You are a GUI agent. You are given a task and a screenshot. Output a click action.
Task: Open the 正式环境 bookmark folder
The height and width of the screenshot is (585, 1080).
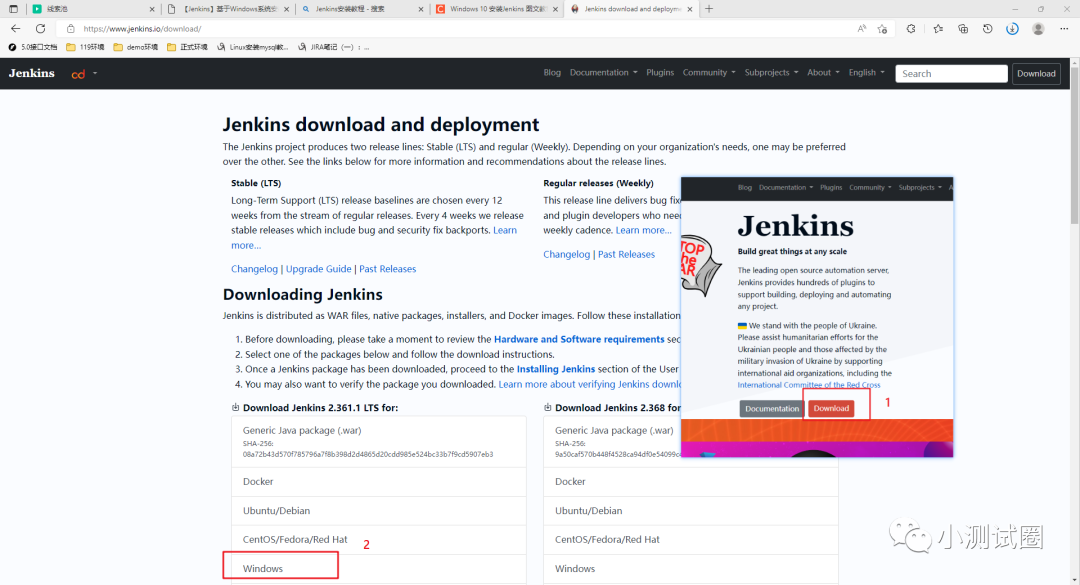click(187, 47)
